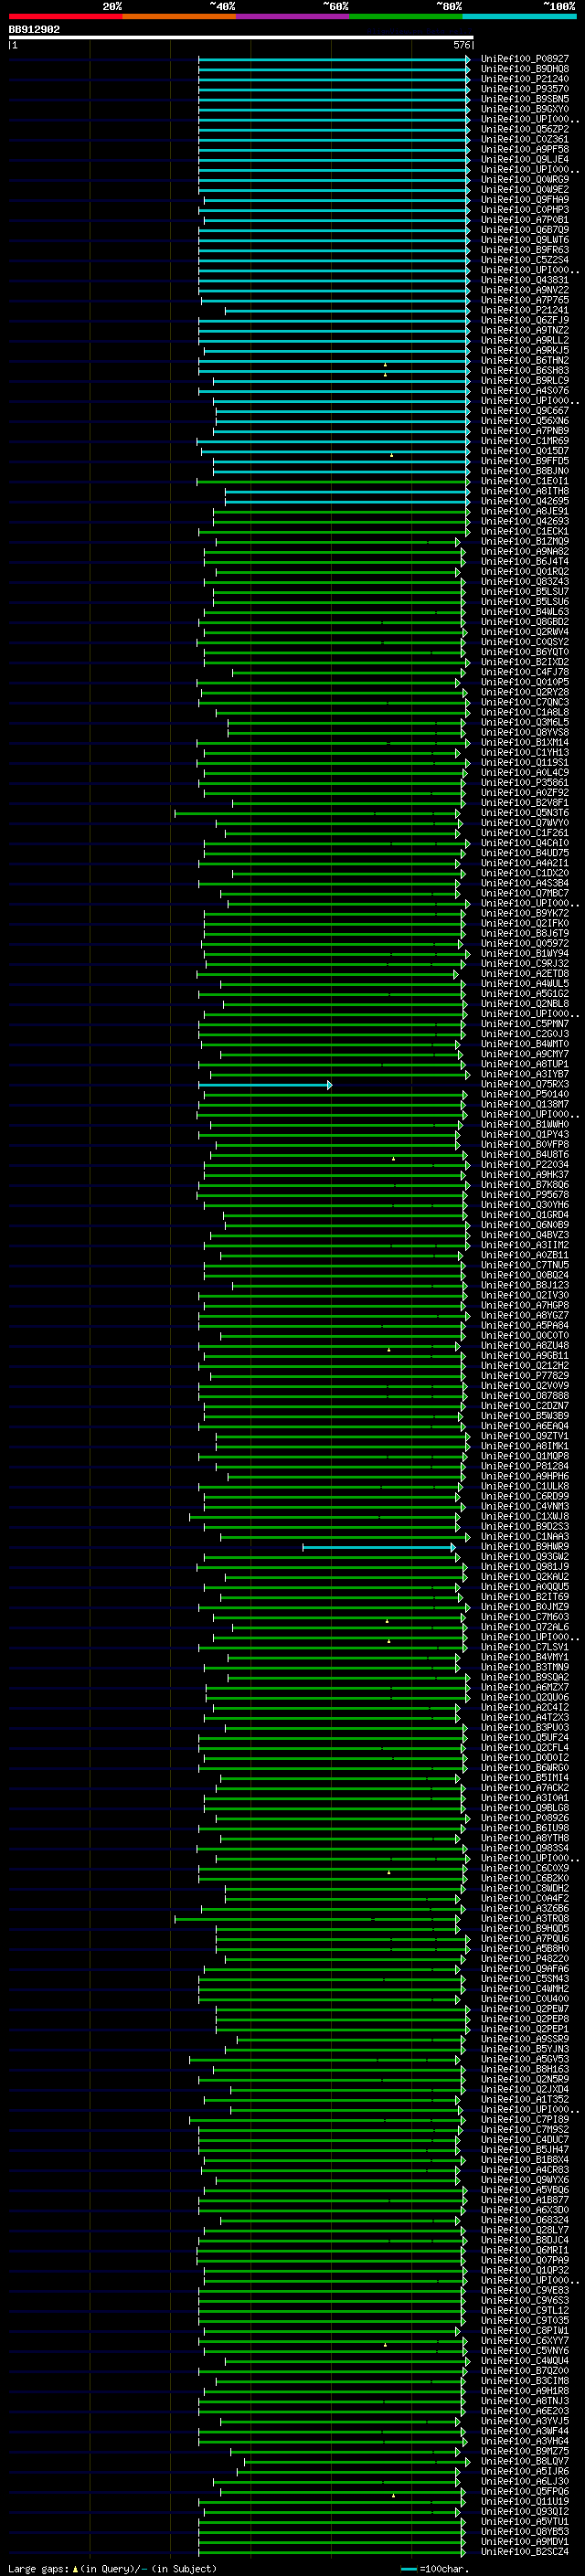Select the UniRef100_P21241 label
Image resolution: width=585 pixels, height=2576 pixels.
click(524, 310)
